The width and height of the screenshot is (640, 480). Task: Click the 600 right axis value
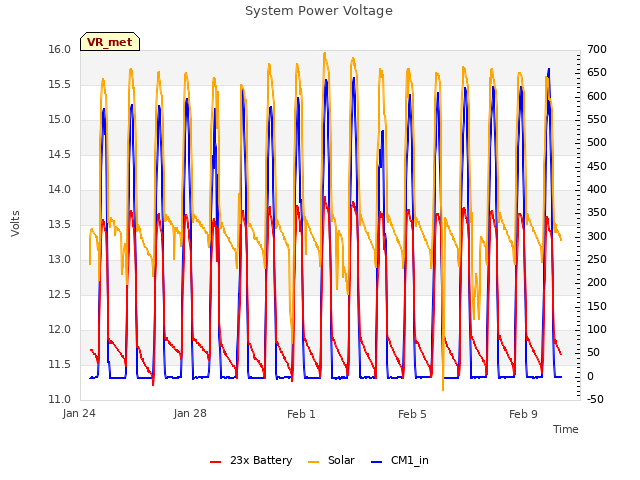pyautogui.click(x=597, y=96)
